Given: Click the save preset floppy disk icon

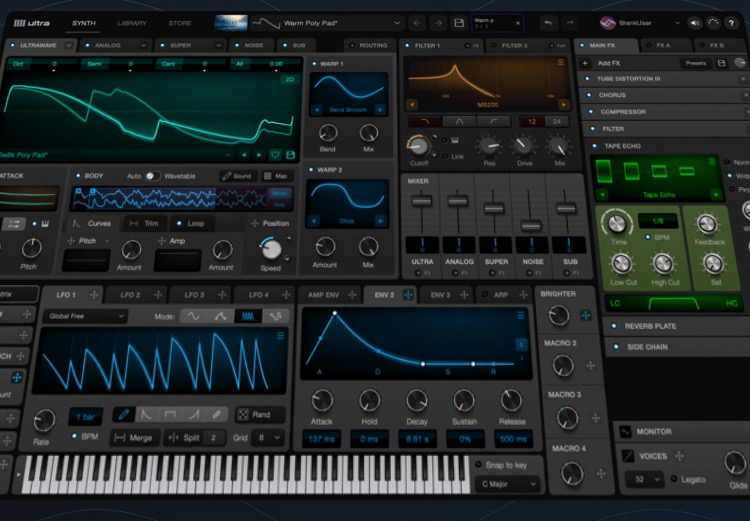Looking at the screenshot, I should pyautogui.click(x=459, y=22).
